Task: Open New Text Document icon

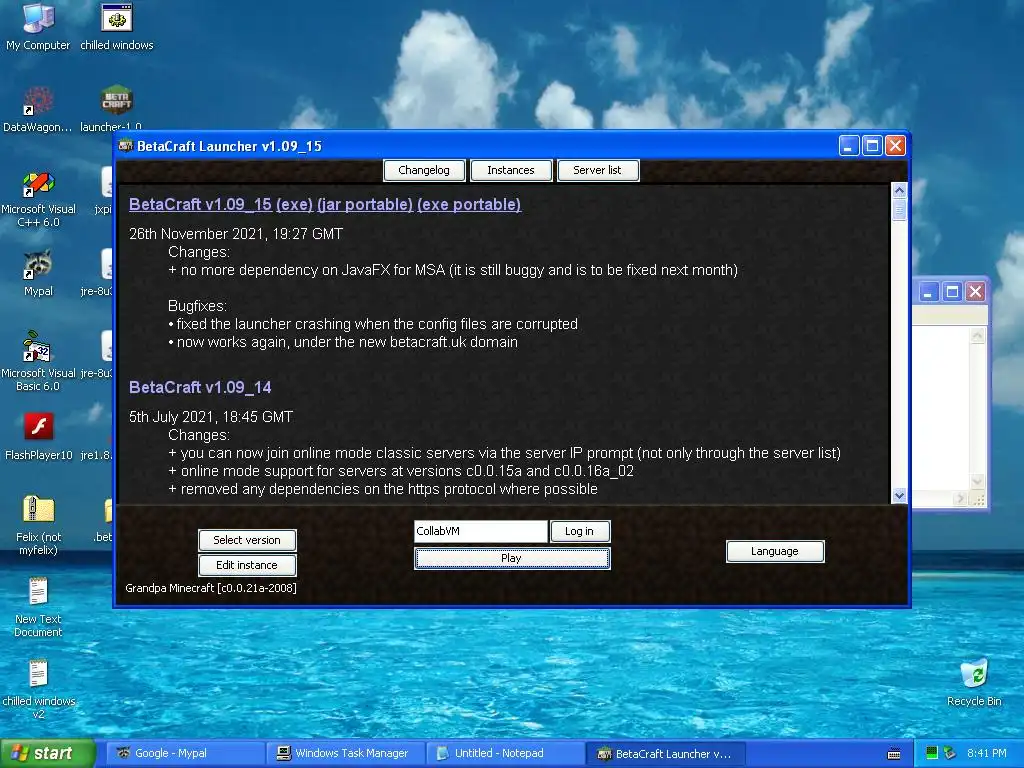Action: (x=38, y=607)
